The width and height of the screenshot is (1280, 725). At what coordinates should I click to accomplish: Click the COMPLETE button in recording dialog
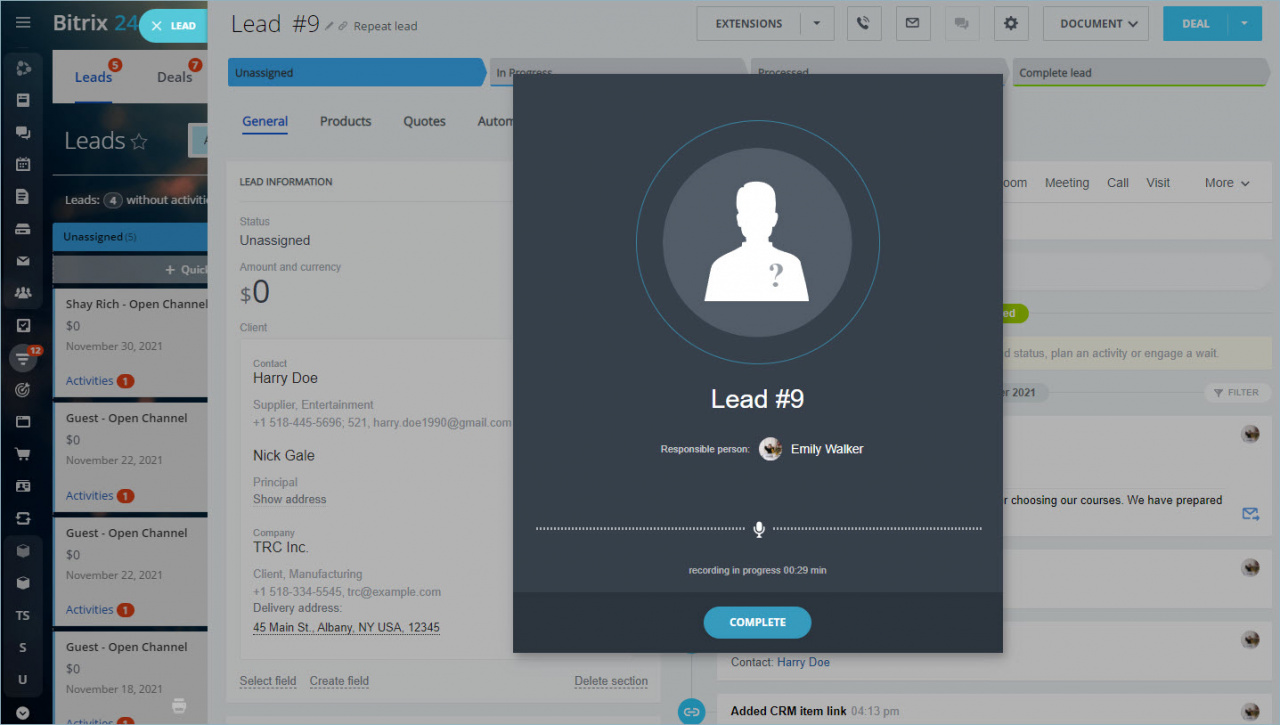757,622
